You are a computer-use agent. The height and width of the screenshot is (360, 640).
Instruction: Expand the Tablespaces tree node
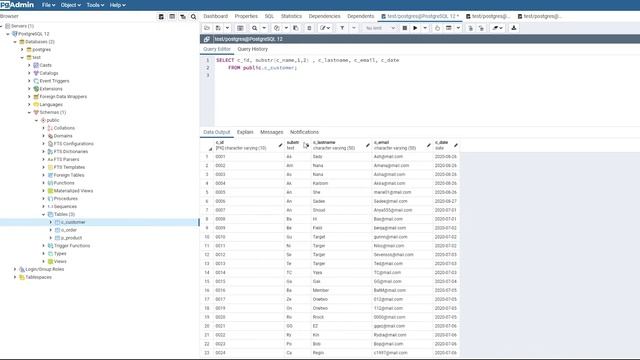click(x=15, y=277)
